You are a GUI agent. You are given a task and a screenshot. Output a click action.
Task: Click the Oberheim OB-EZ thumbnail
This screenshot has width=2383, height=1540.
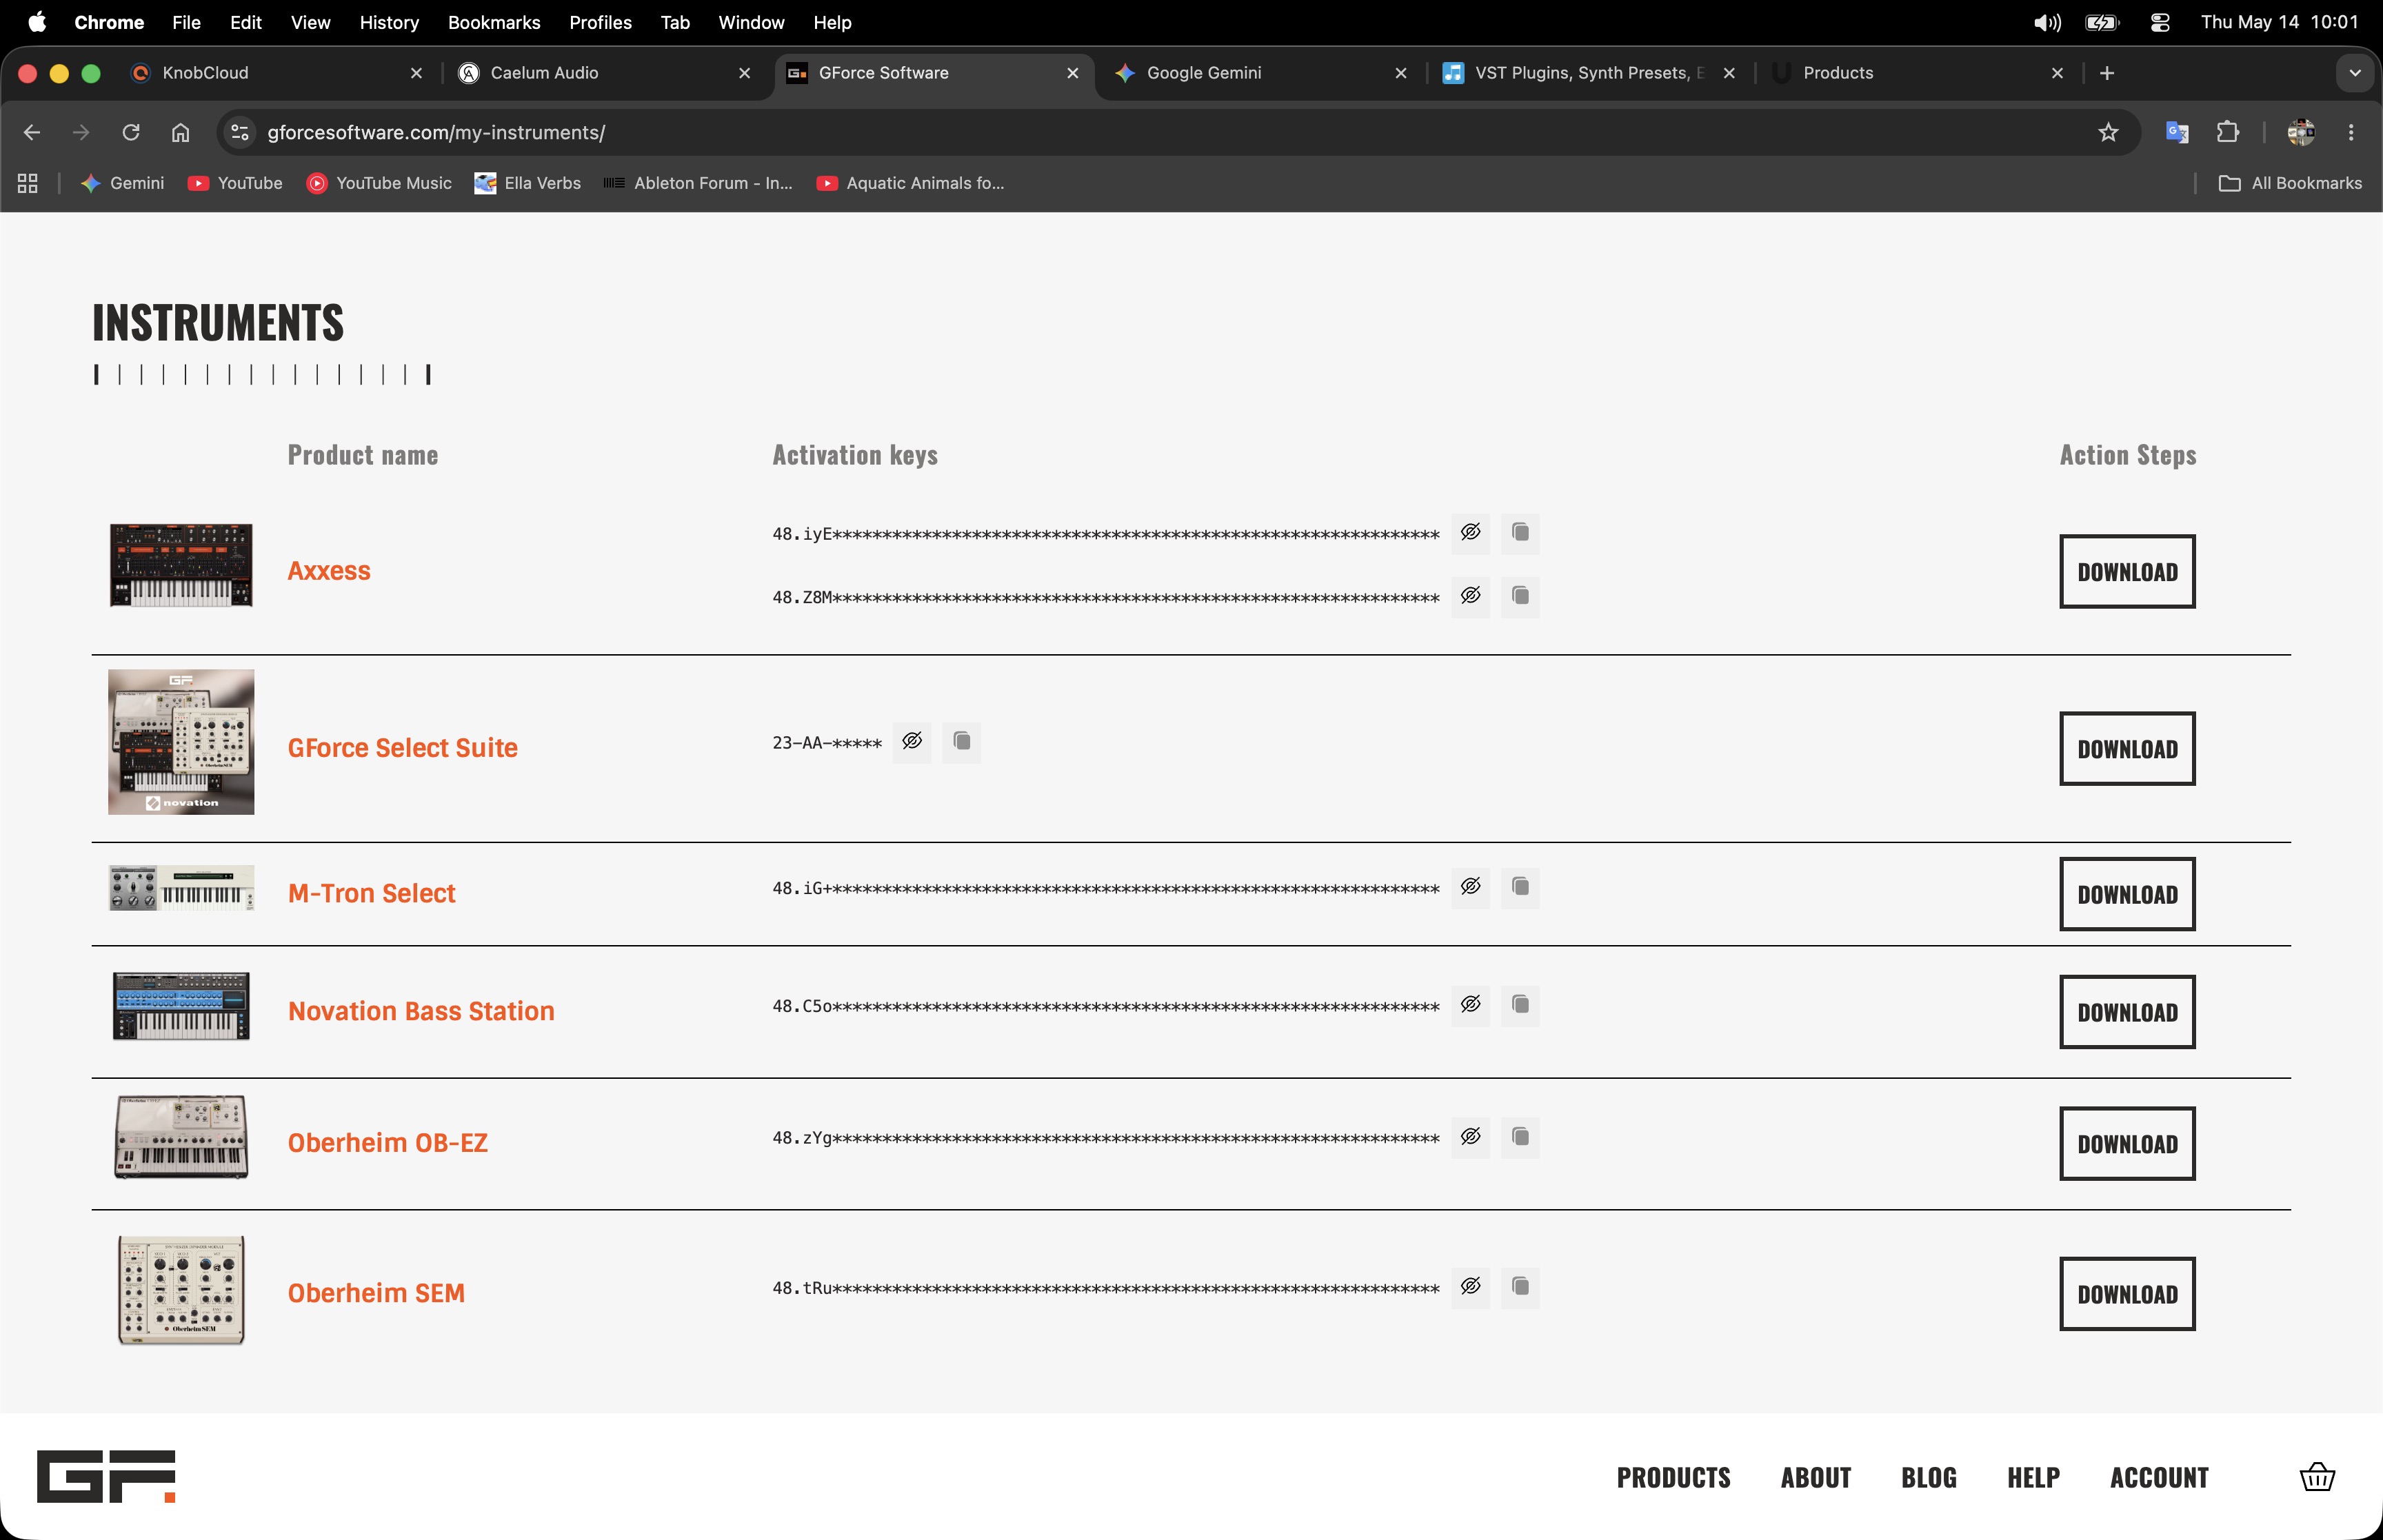point(181,1138)
